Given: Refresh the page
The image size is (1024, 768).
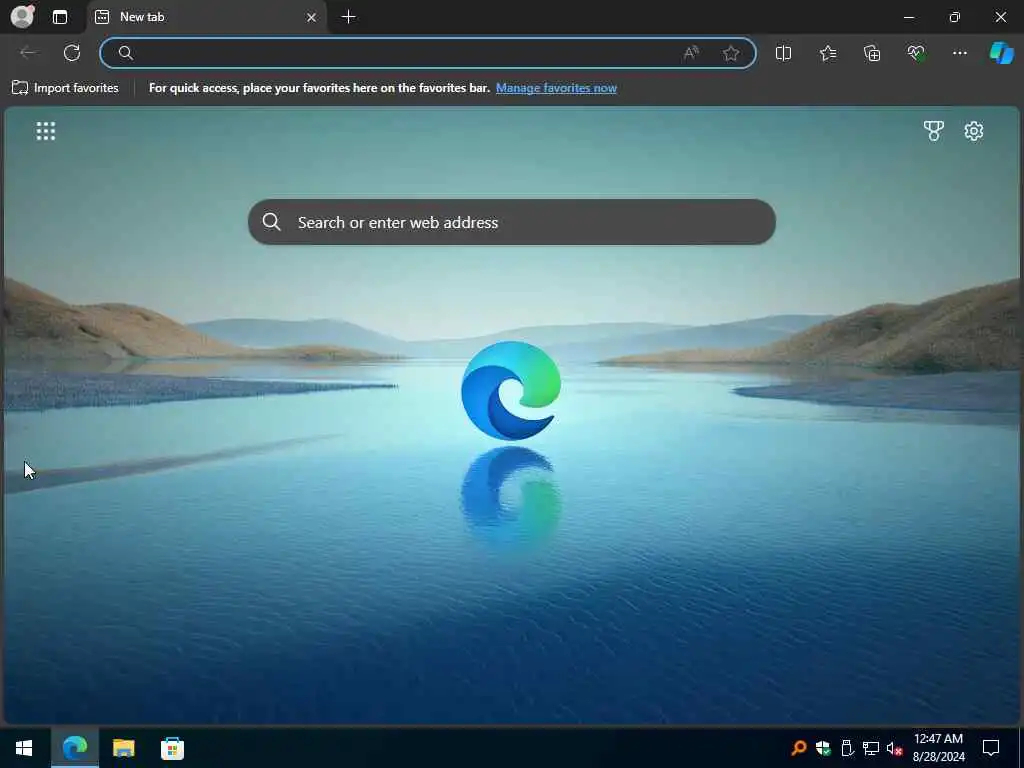Looking at the screenshot, I should pos(72,53).
